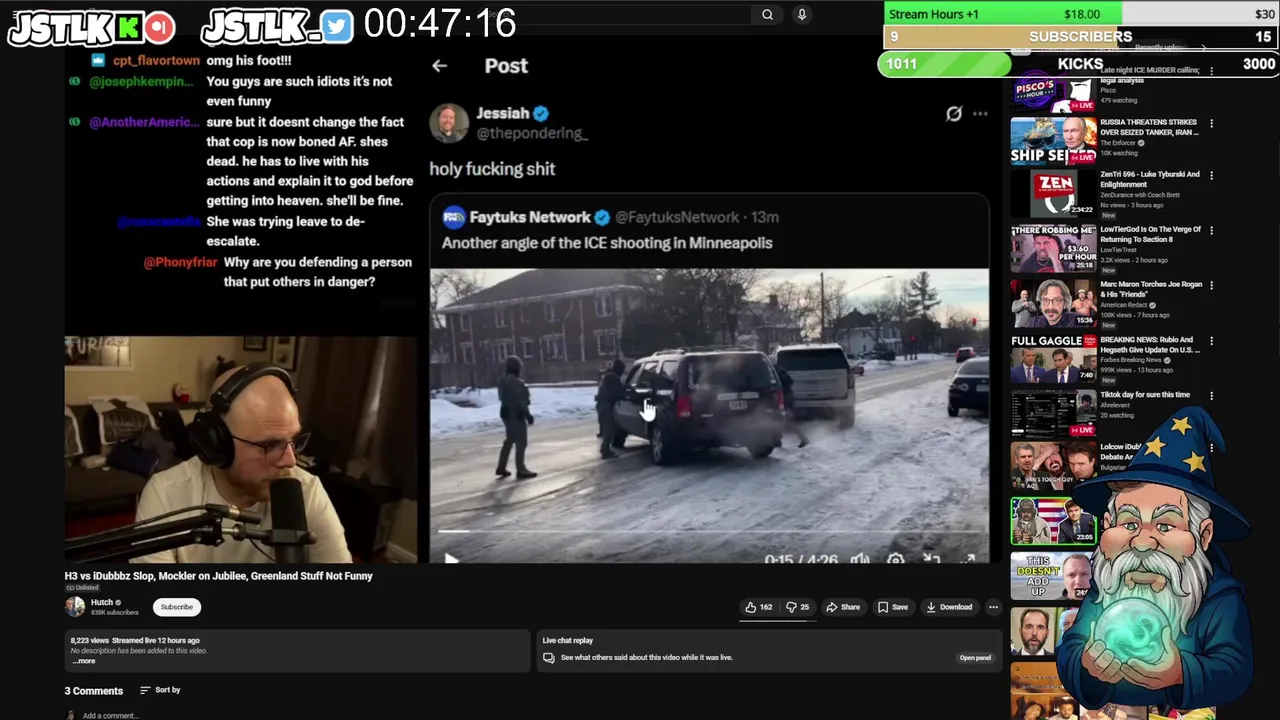Click the 8,223 views streamed text
The image size is (1280, 720).
click(135, 640)
